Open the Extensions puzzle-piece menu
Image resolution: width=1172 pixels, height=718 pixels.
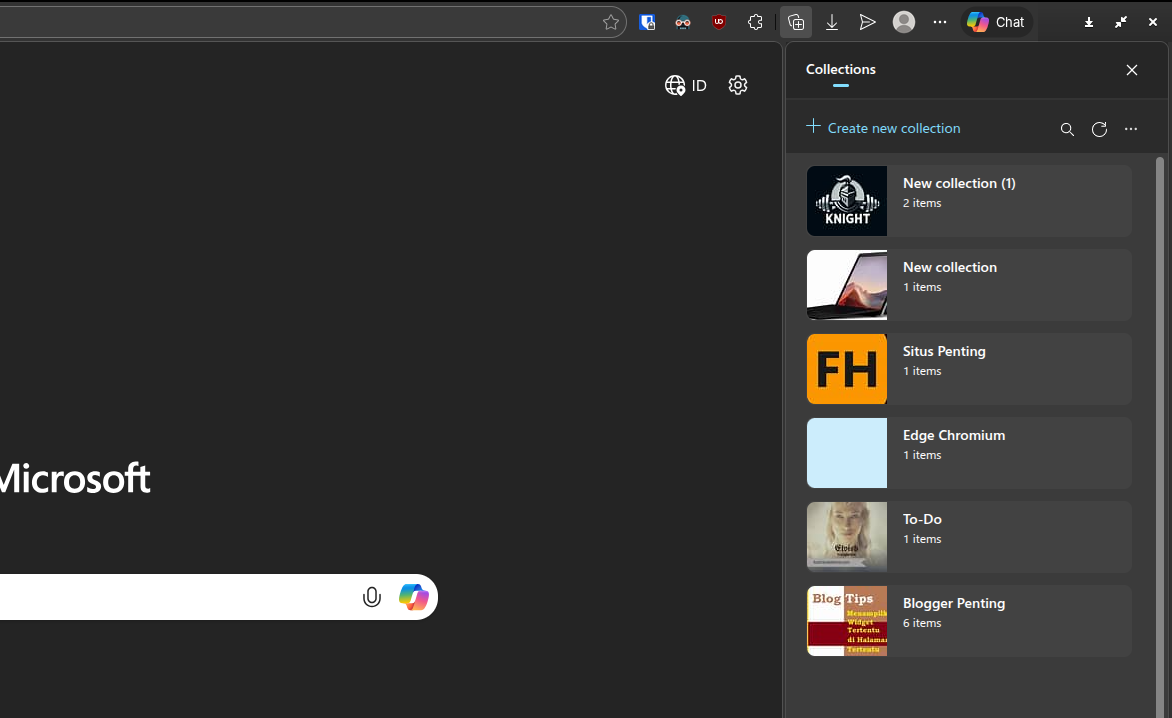pos(755,22)
